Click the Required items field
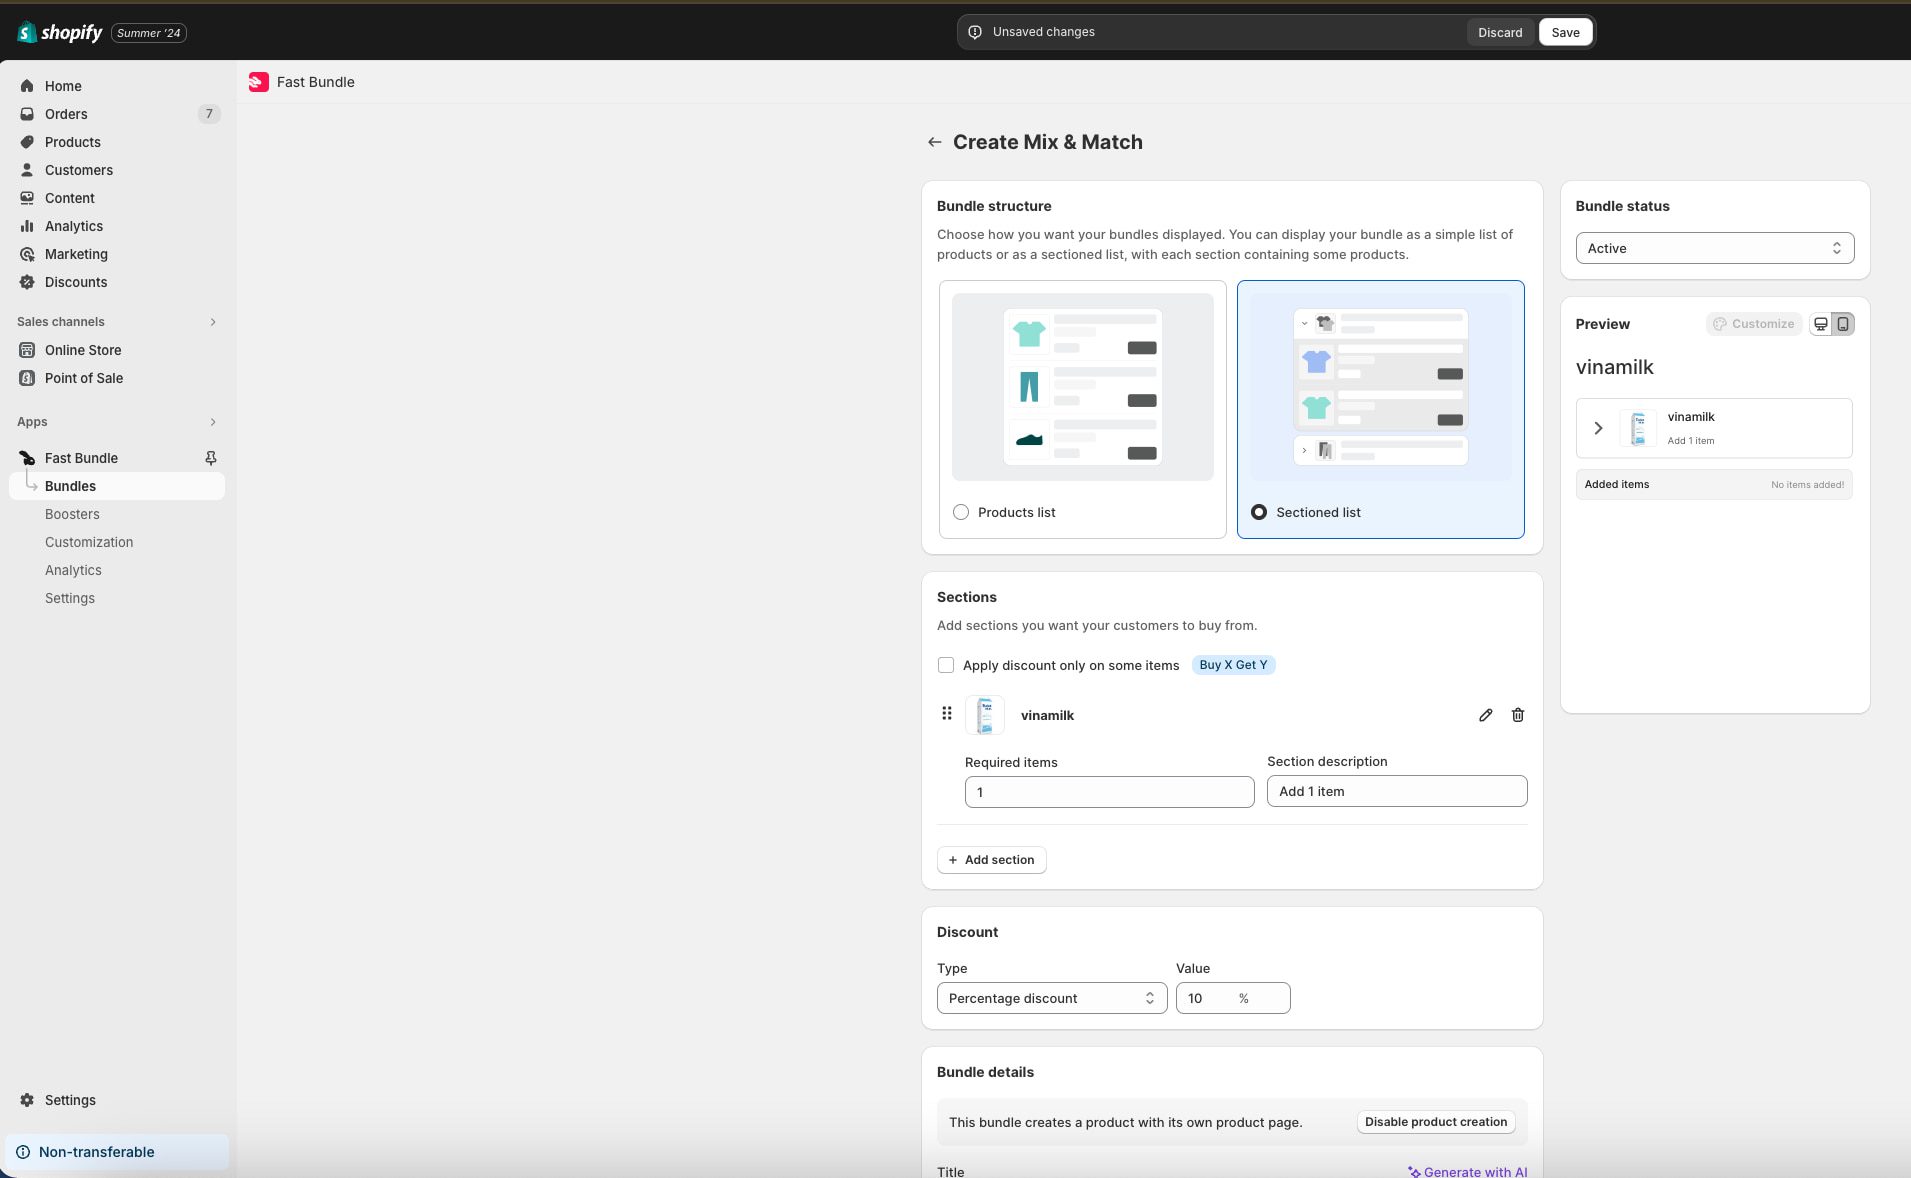 click(1110, 792)
